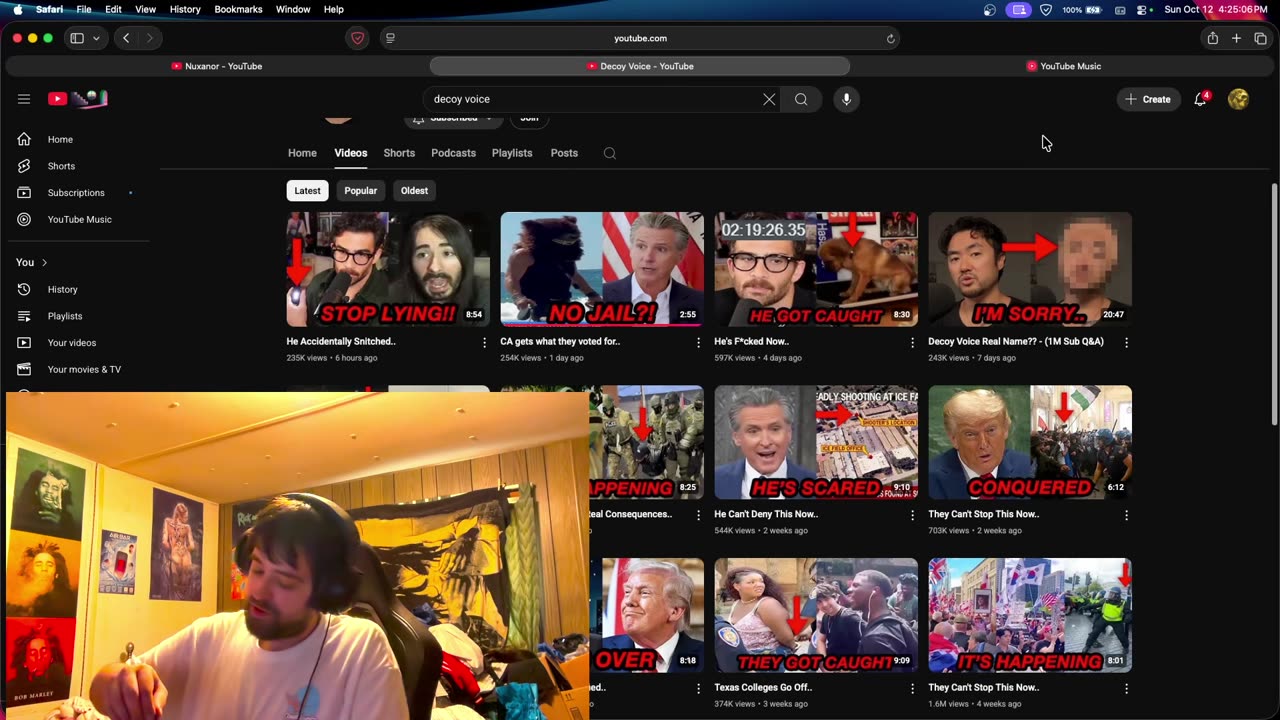Click the page vertical scrollbar
This screenshot has width=1280, height=720.
tap(1274, 305)
